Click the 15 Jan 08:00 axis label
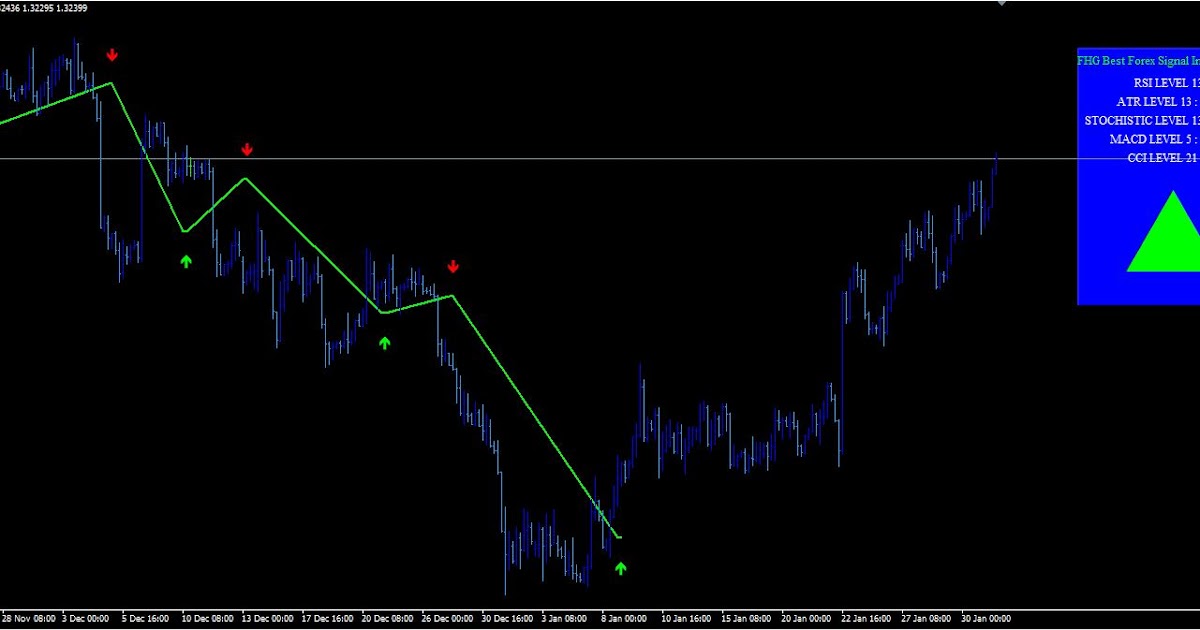 [x=745, y=618]
